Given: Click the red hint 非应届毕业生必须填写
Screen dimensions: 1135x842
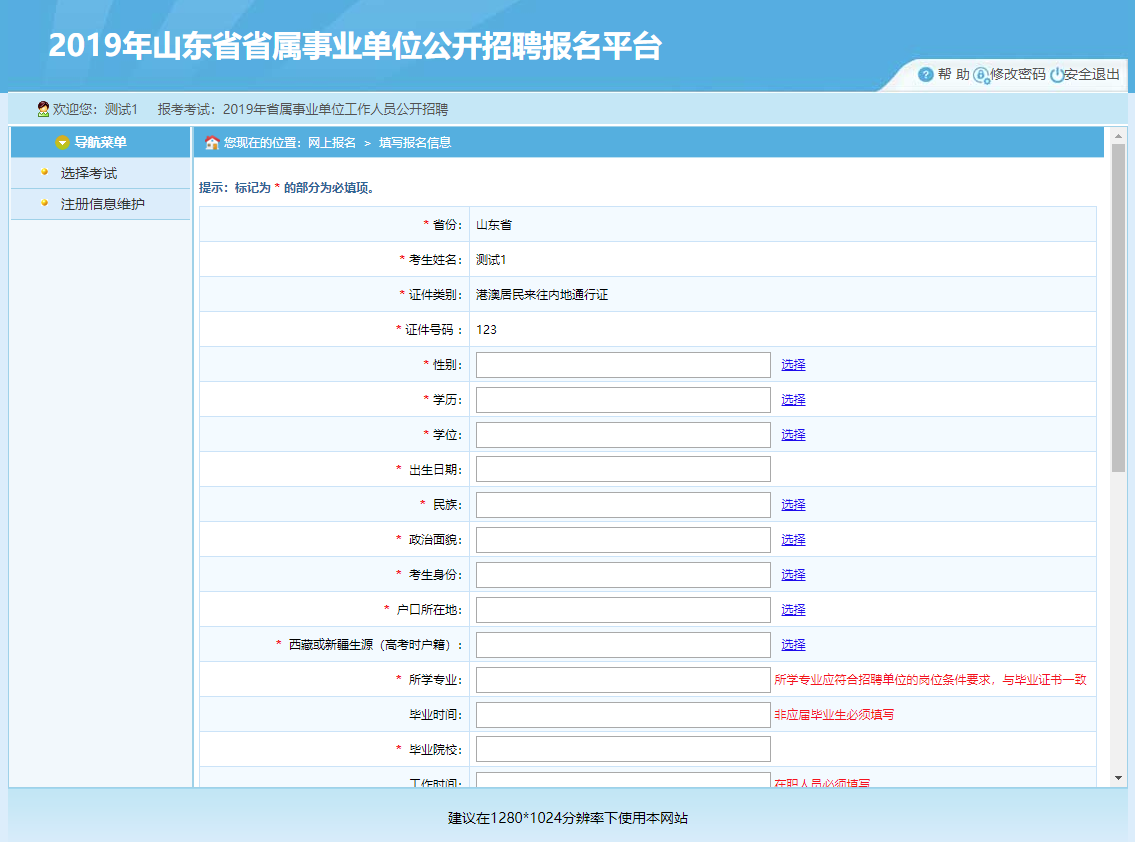Looking at the screenshot, I should tap(834, 715).
